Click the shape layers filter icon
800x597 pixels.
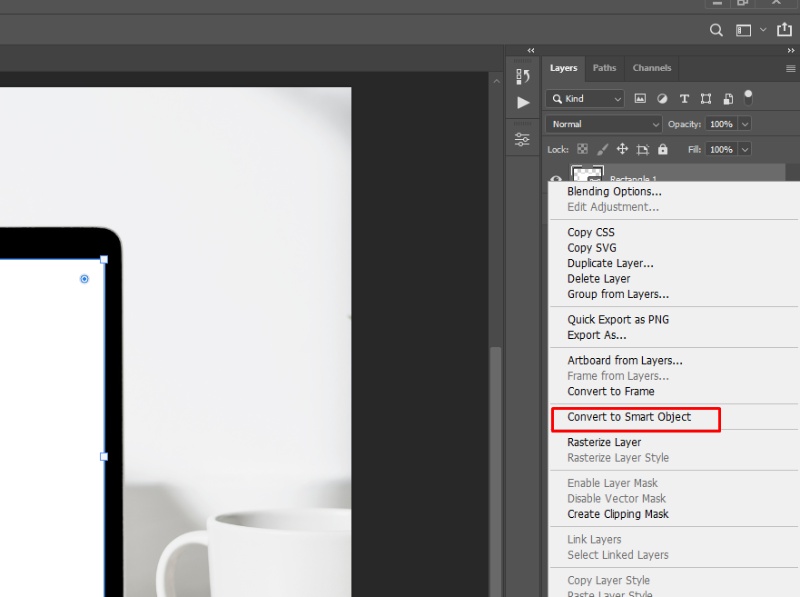click(707, 98)
